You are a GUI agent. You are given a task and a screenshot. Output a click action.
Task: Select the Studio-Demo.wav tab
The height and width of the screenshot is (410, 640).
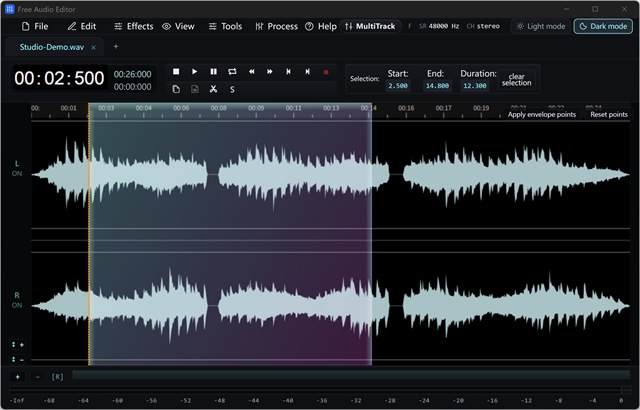click(52, 47)
